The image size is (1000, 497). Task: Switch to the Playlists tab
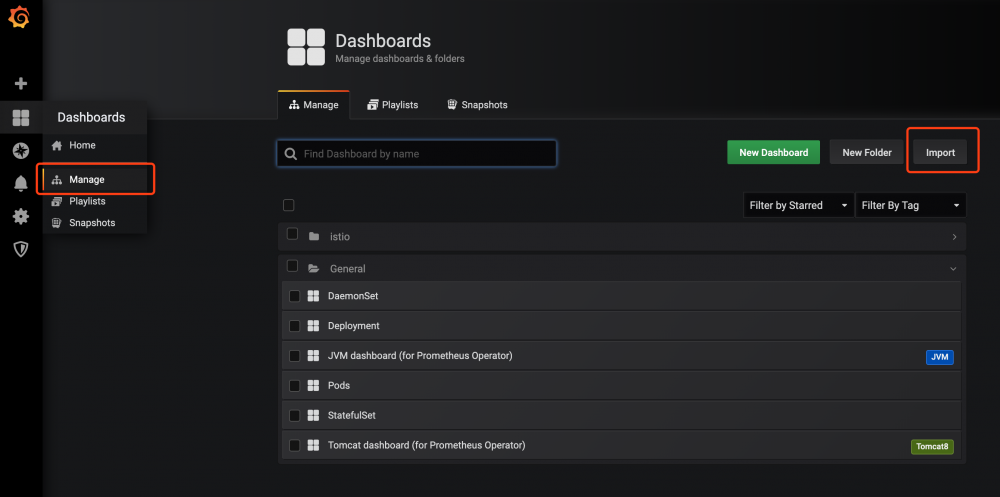(392, 105)
